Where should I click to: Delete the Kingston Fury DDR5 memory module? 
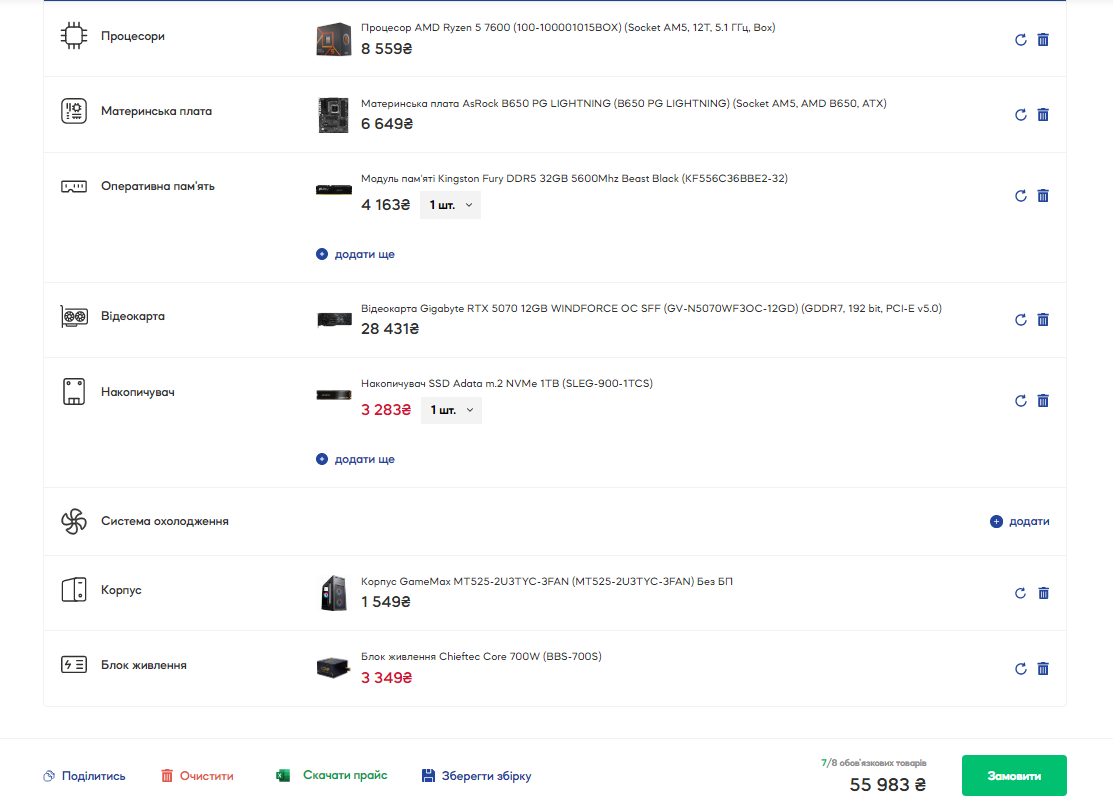(1043, 196)
